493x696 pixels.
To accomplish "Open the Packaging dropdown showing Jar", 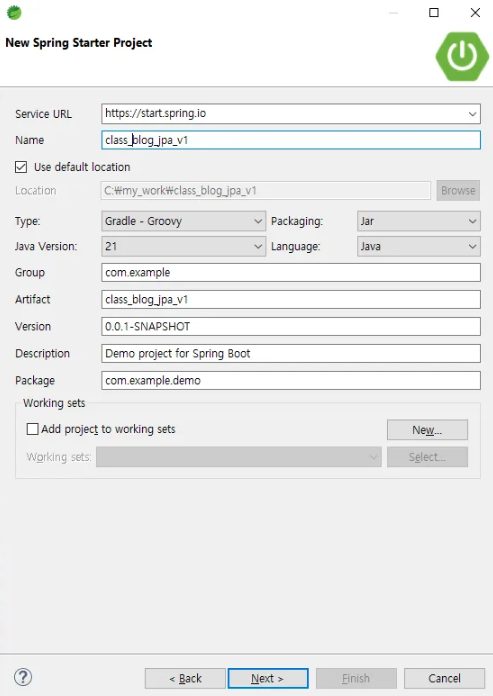I will (x=418, y=221).
